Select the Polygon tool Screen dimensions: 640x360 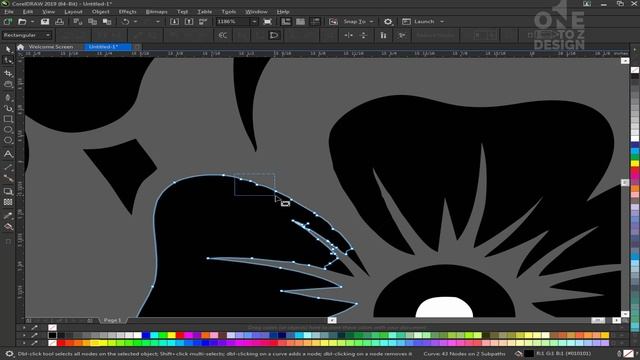click(8, 140)
